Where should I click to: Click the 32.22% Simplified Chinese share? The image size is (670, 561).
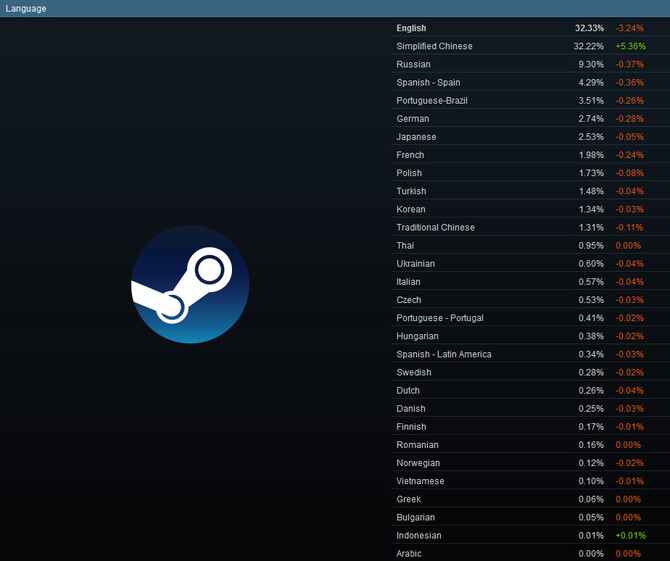click(588, 46)
